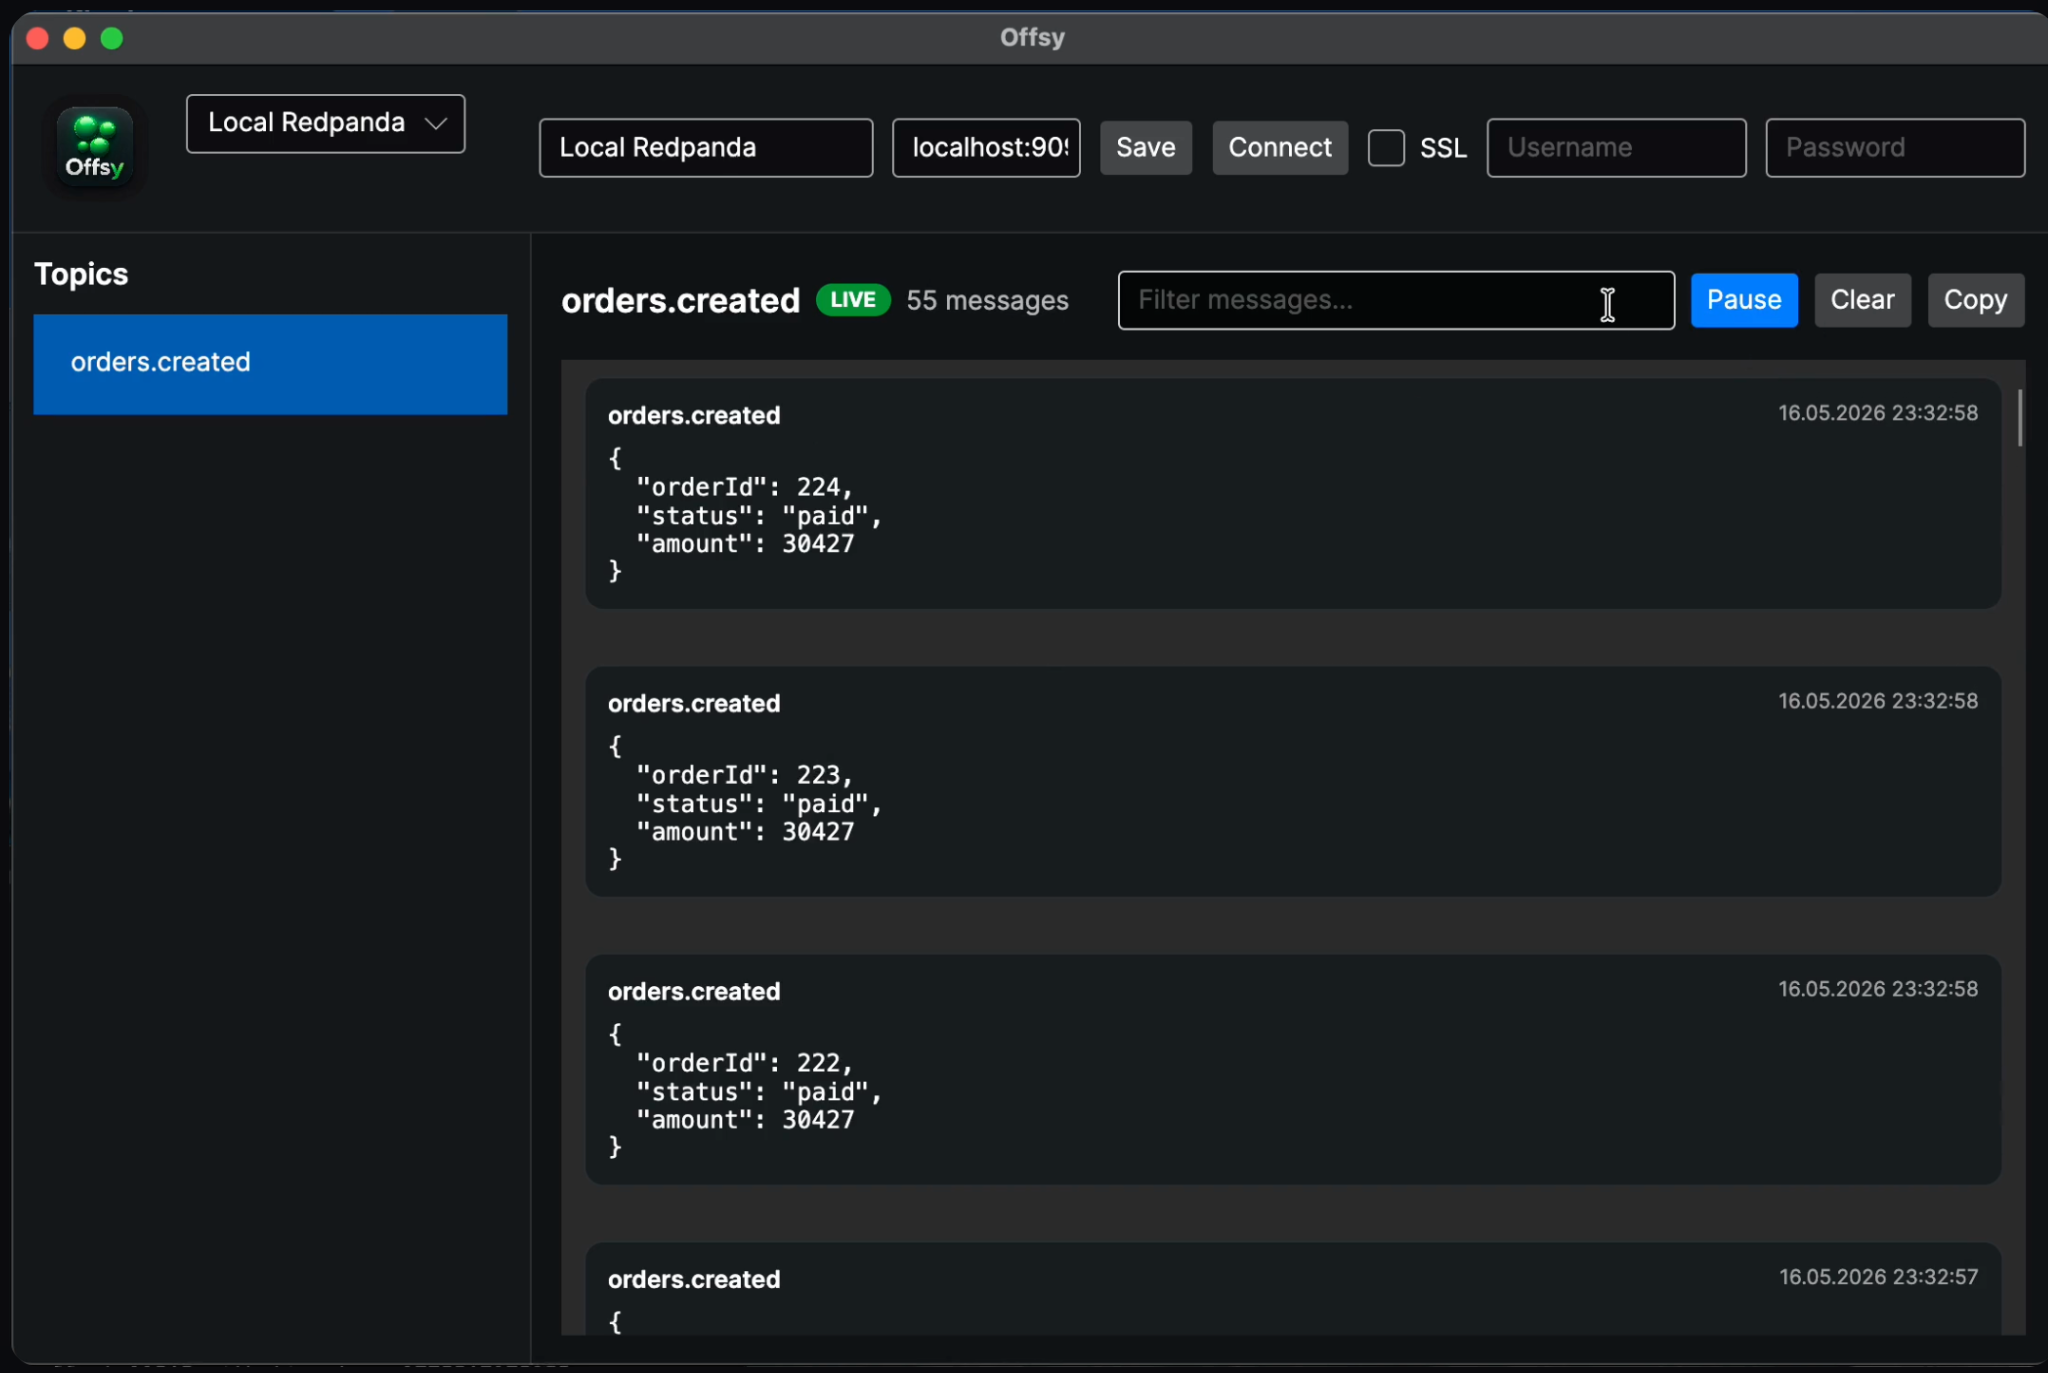Open the Local Redpanda connection dropdown
This screenshot has width=2048, height=1373.
pyautogui.click(x=325, y=123)
